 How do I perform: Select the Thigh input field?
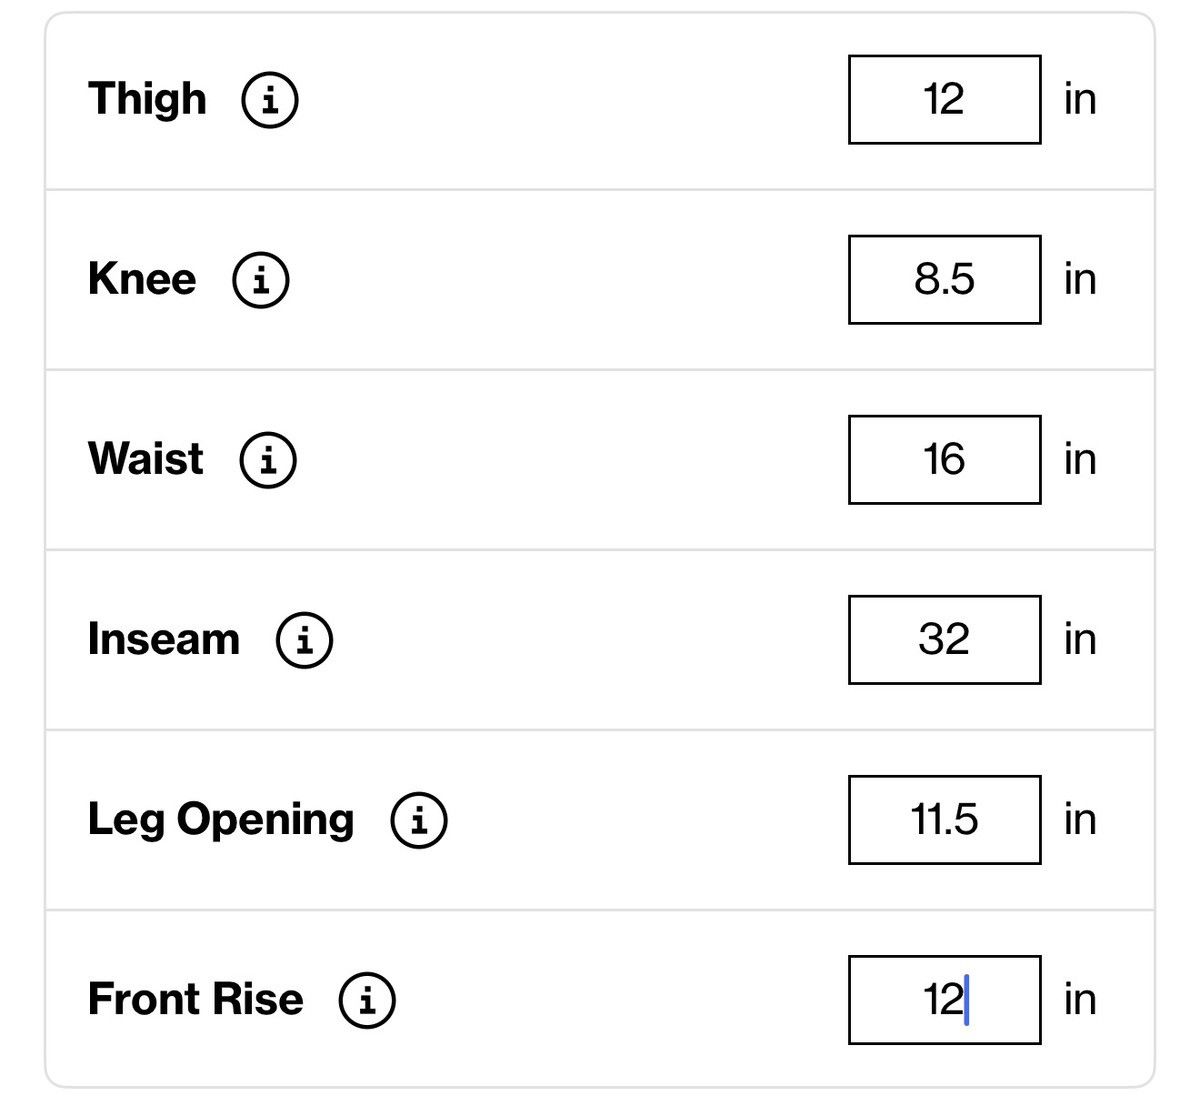(945, 100)
